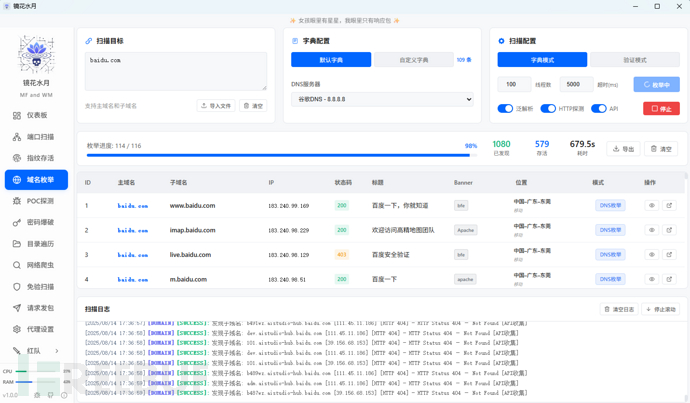Click the 枚举中 button
Viewport: 690px width, 403px height.
coord(657,84)
